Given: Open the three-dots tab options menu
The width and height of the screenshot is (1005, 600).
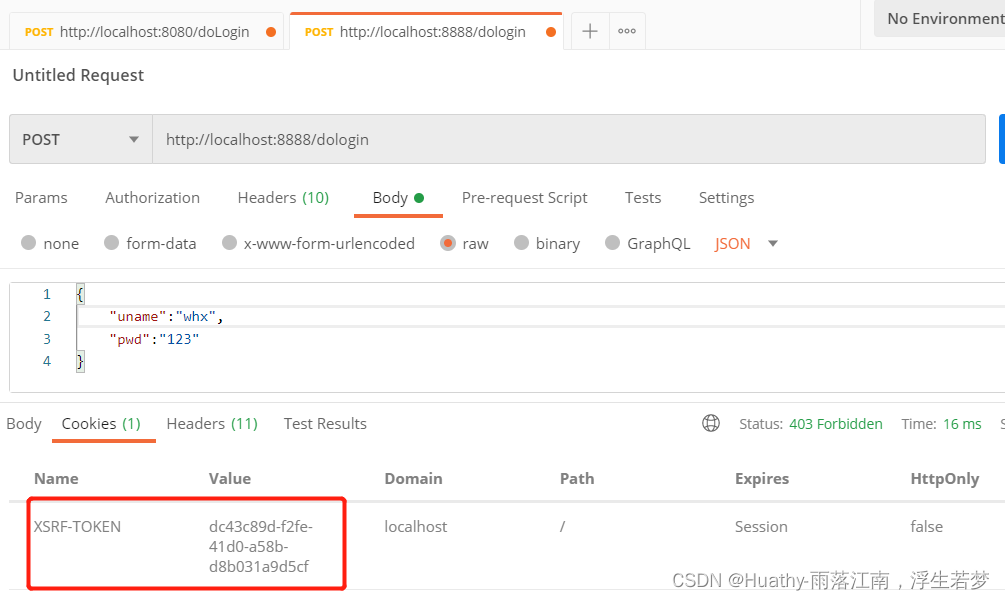Looking at the screenshot, I should (627, 31).
